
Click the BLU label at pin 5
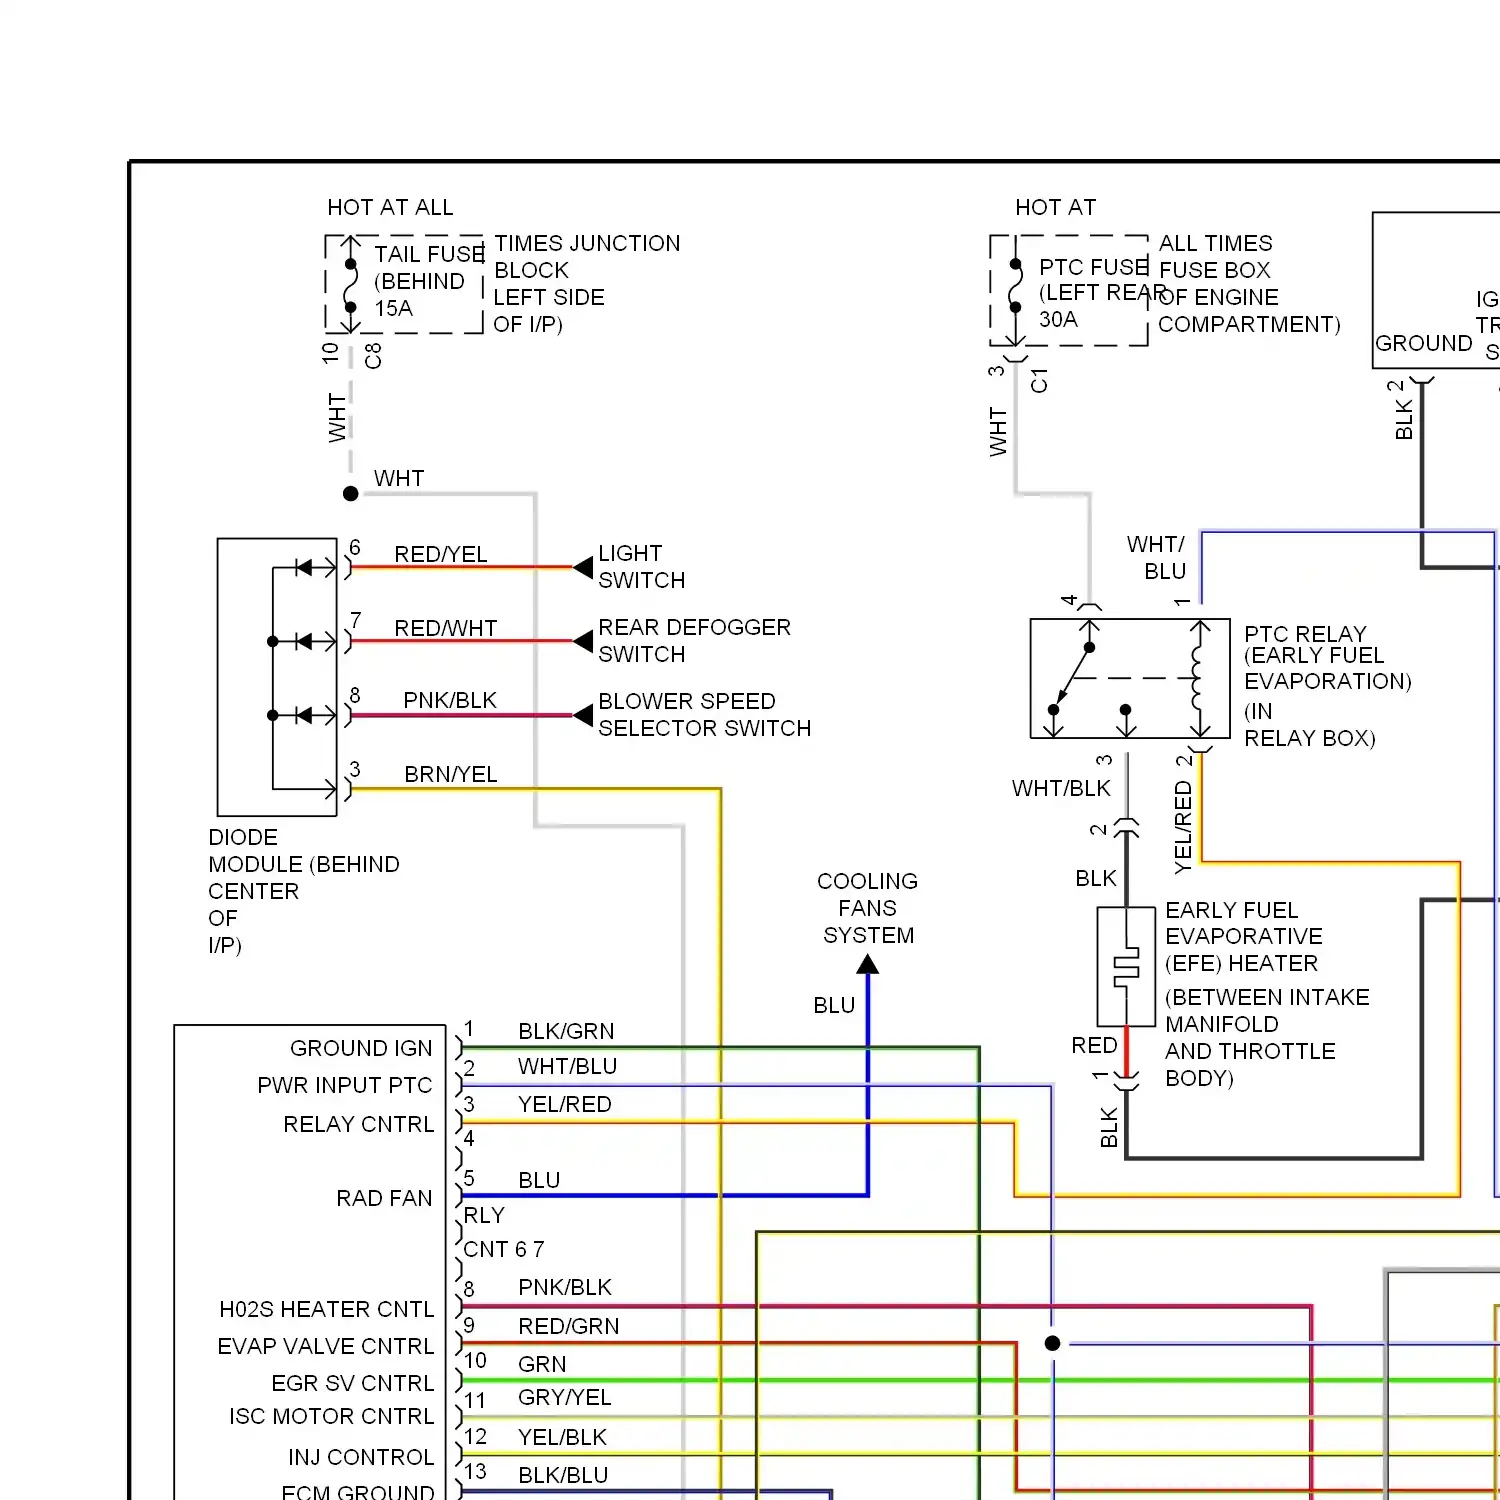(539, 1180)
